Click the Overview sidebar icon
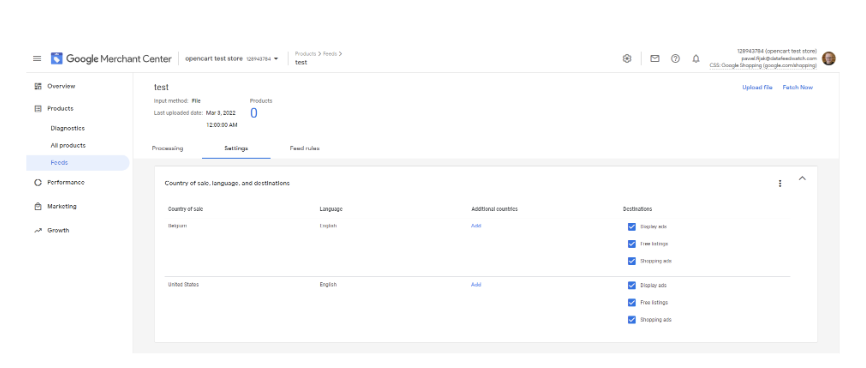 tap(38, 86)
